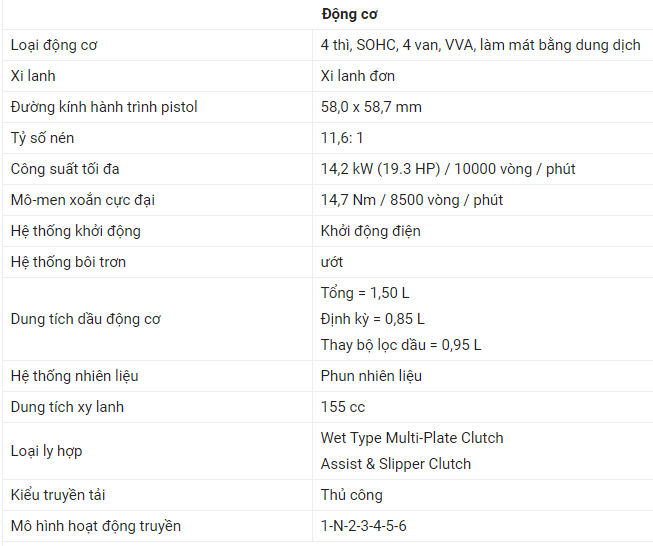Select the 'Khởi động điện' value
653x546 pixels.
(x=371, y=231)
